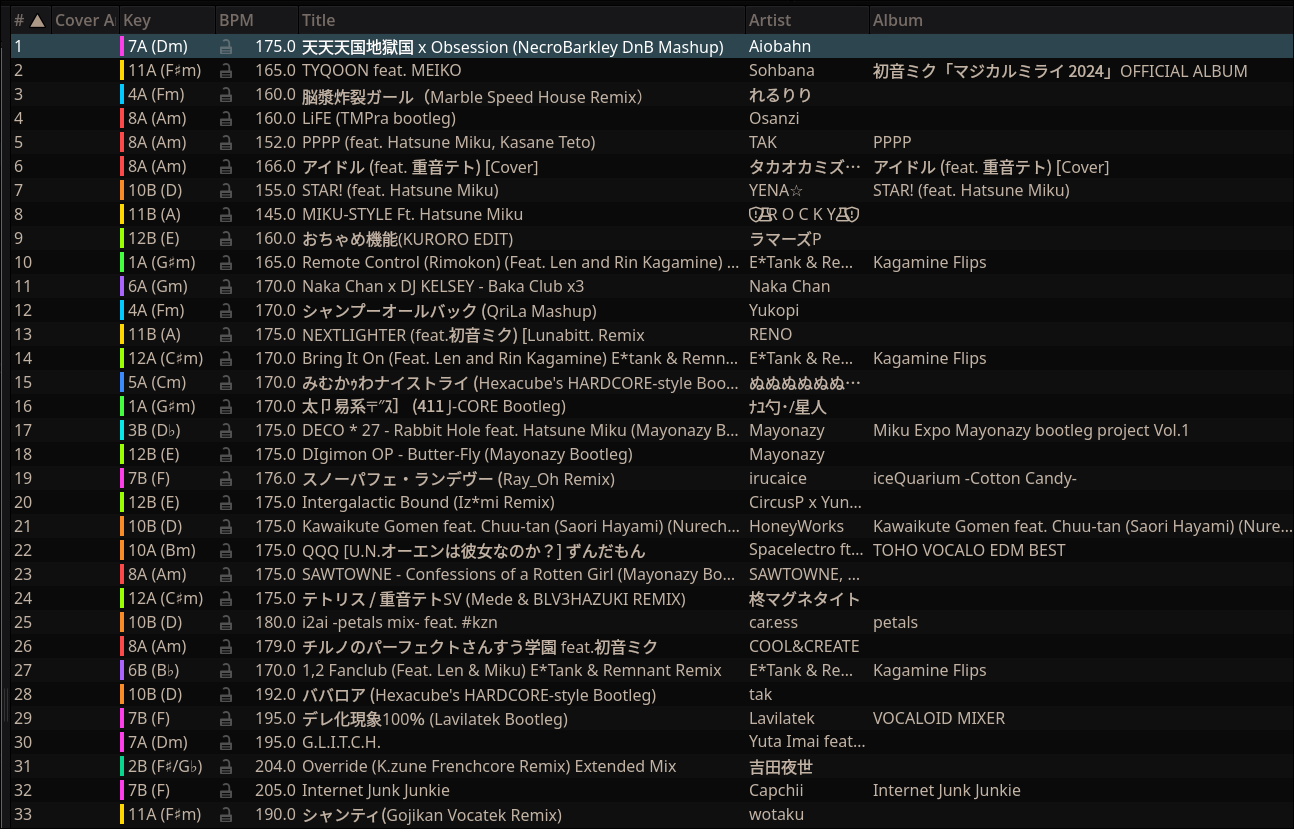The height and width of the screenshot is (829, 1294).
Task: Click lock icon on DIgimon OP Butter-Fly row
Action: click(226, 455)
